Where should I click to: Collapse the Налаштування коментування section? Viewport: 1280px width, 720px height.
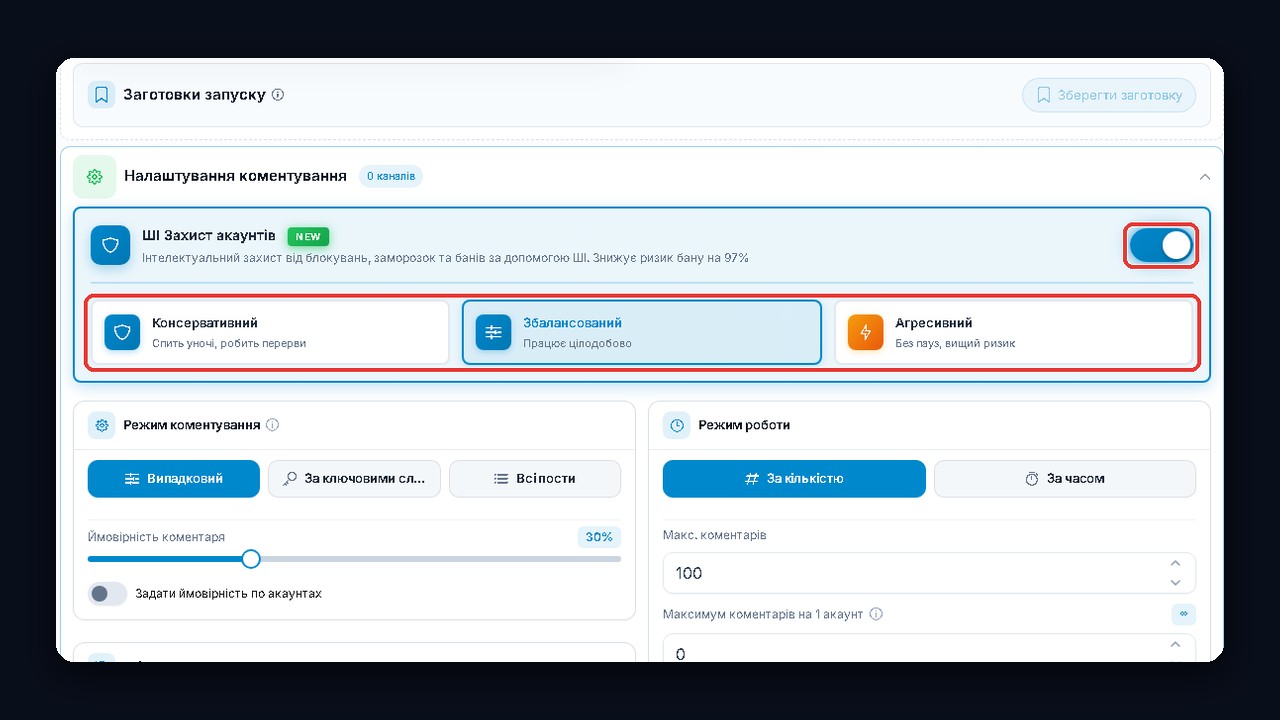[1204, 177]
